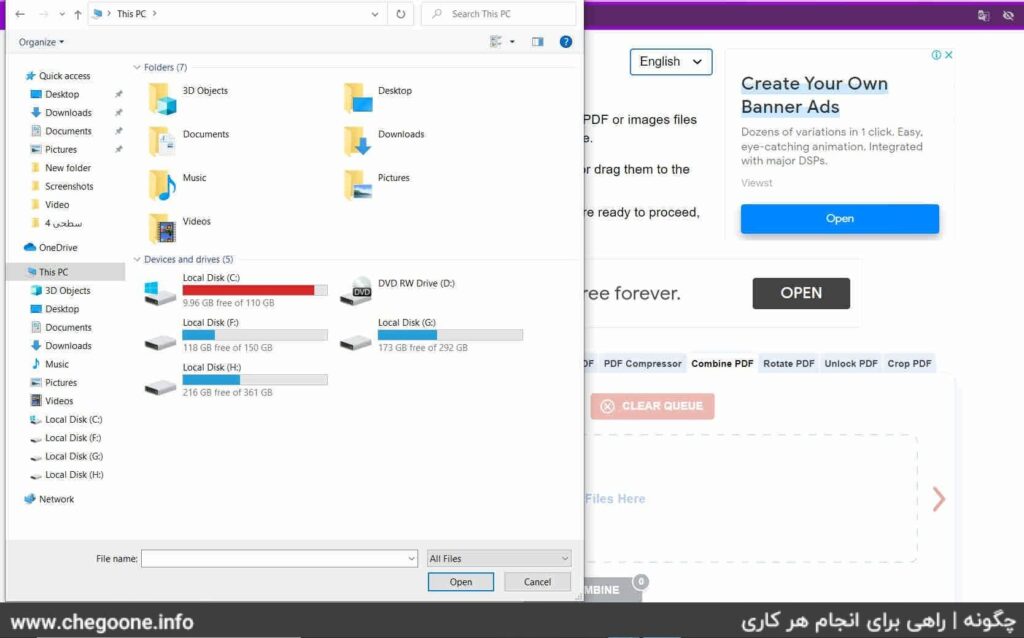This screenshot has height=638, width=1024.
Task: Refresh the This PC location
Action: pos(400,14)
